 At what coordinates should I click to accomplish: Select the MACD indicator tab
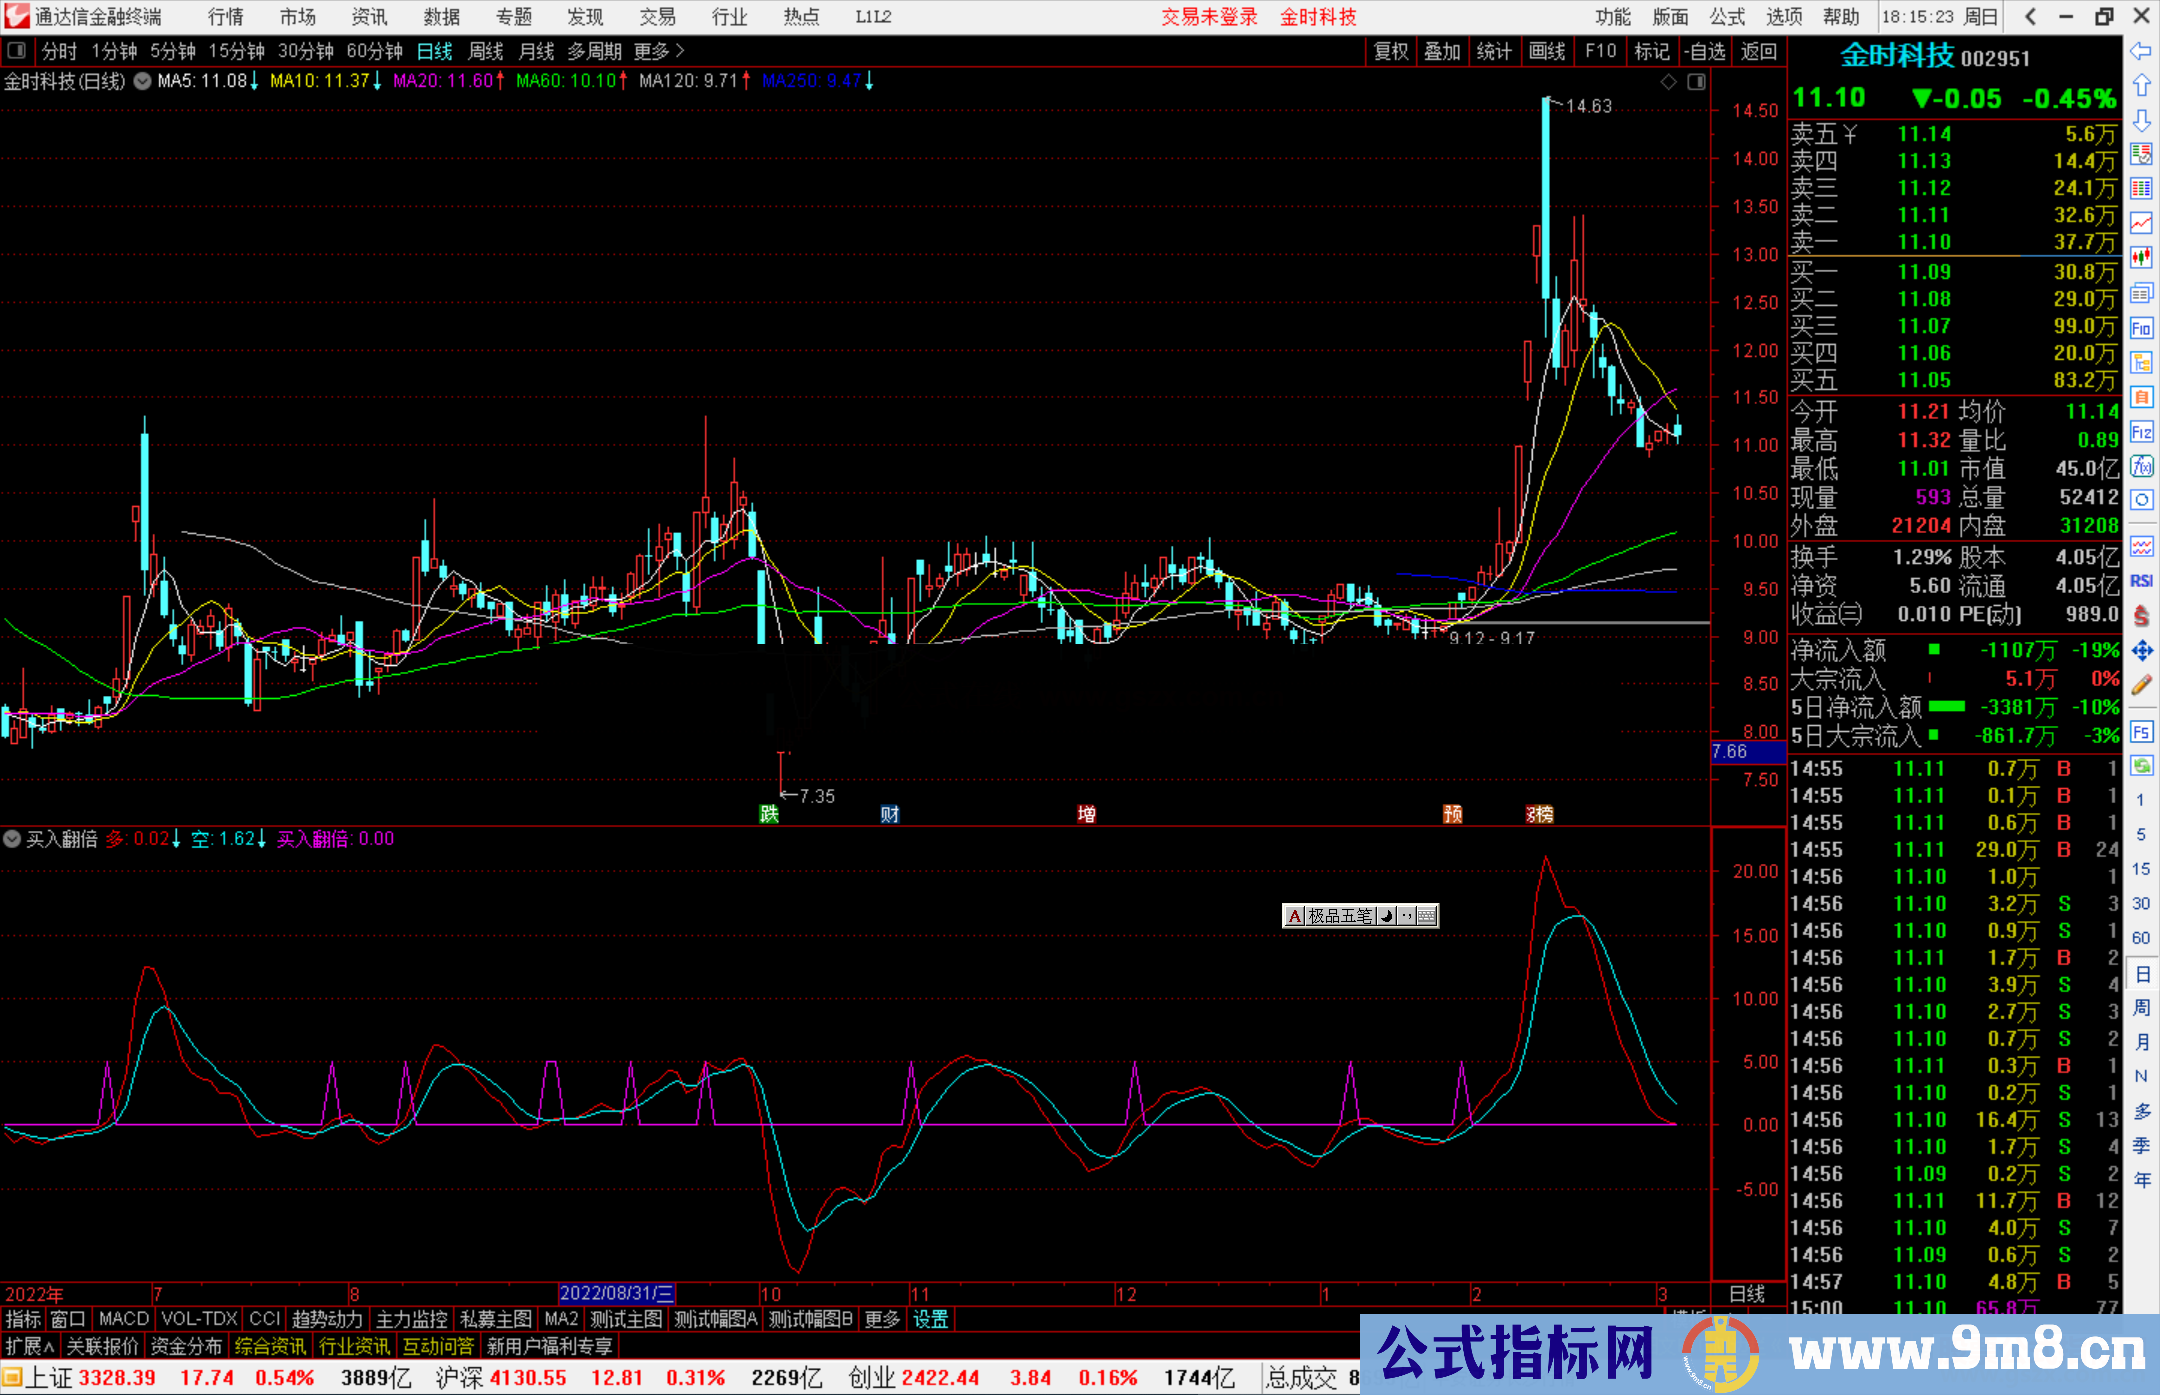coord(124,1319)
